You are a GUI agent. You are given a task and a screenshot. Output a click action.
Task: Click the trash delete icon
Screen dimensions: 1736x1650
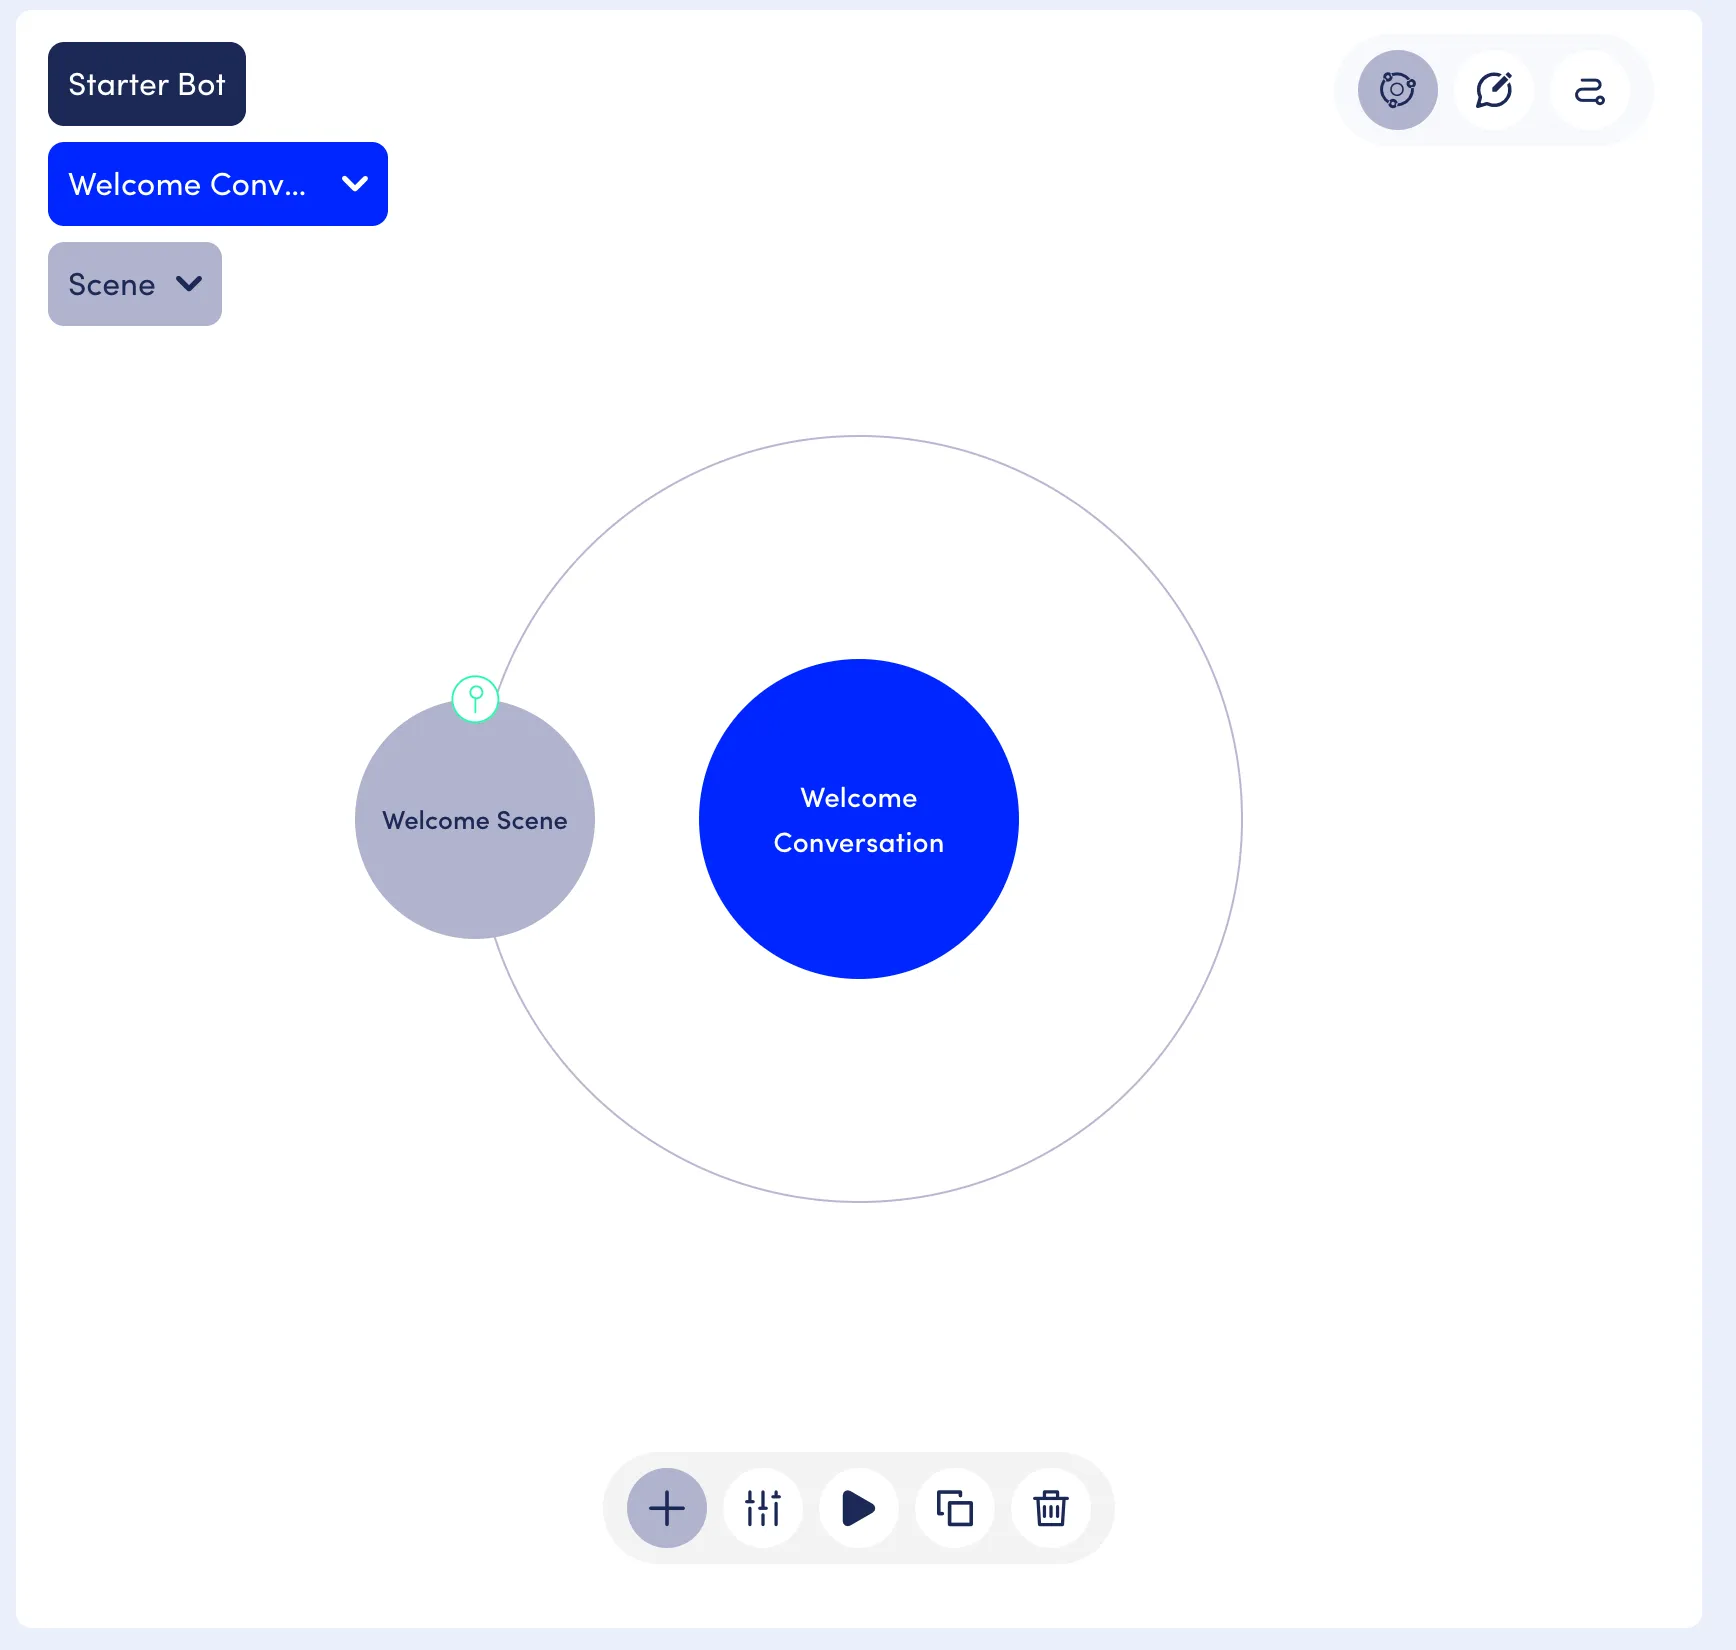click(x=1051, y=1508)
